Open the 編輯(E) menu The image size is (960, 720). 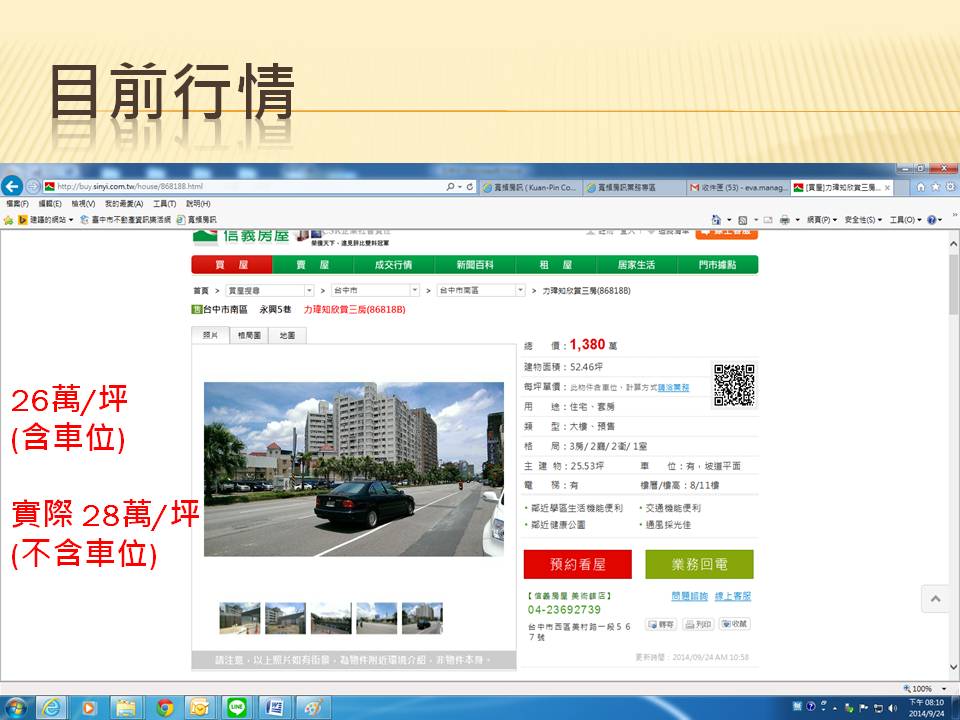click(50, 204)
